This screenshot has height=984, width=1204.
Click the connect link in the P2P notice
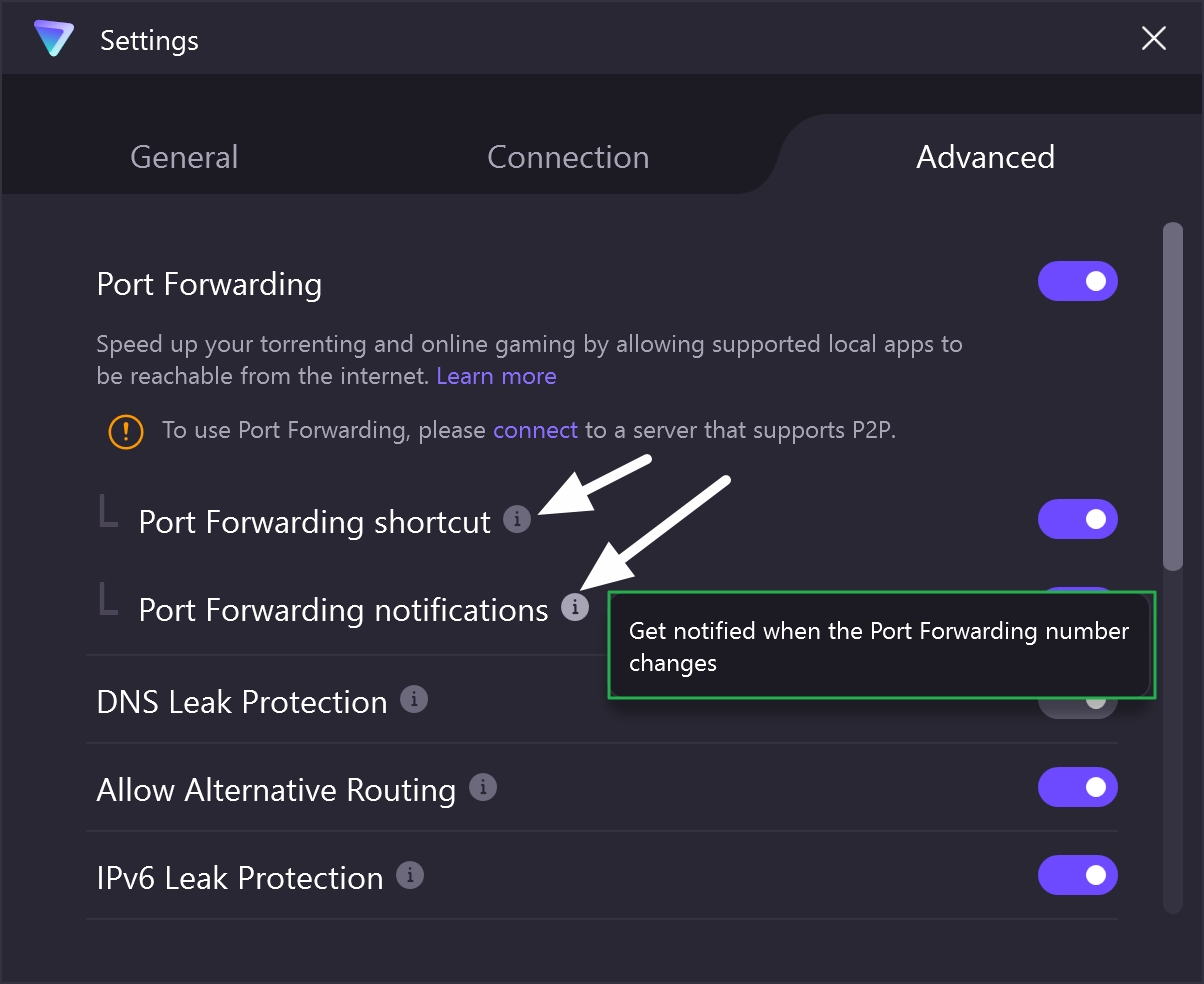pos(535,430)
